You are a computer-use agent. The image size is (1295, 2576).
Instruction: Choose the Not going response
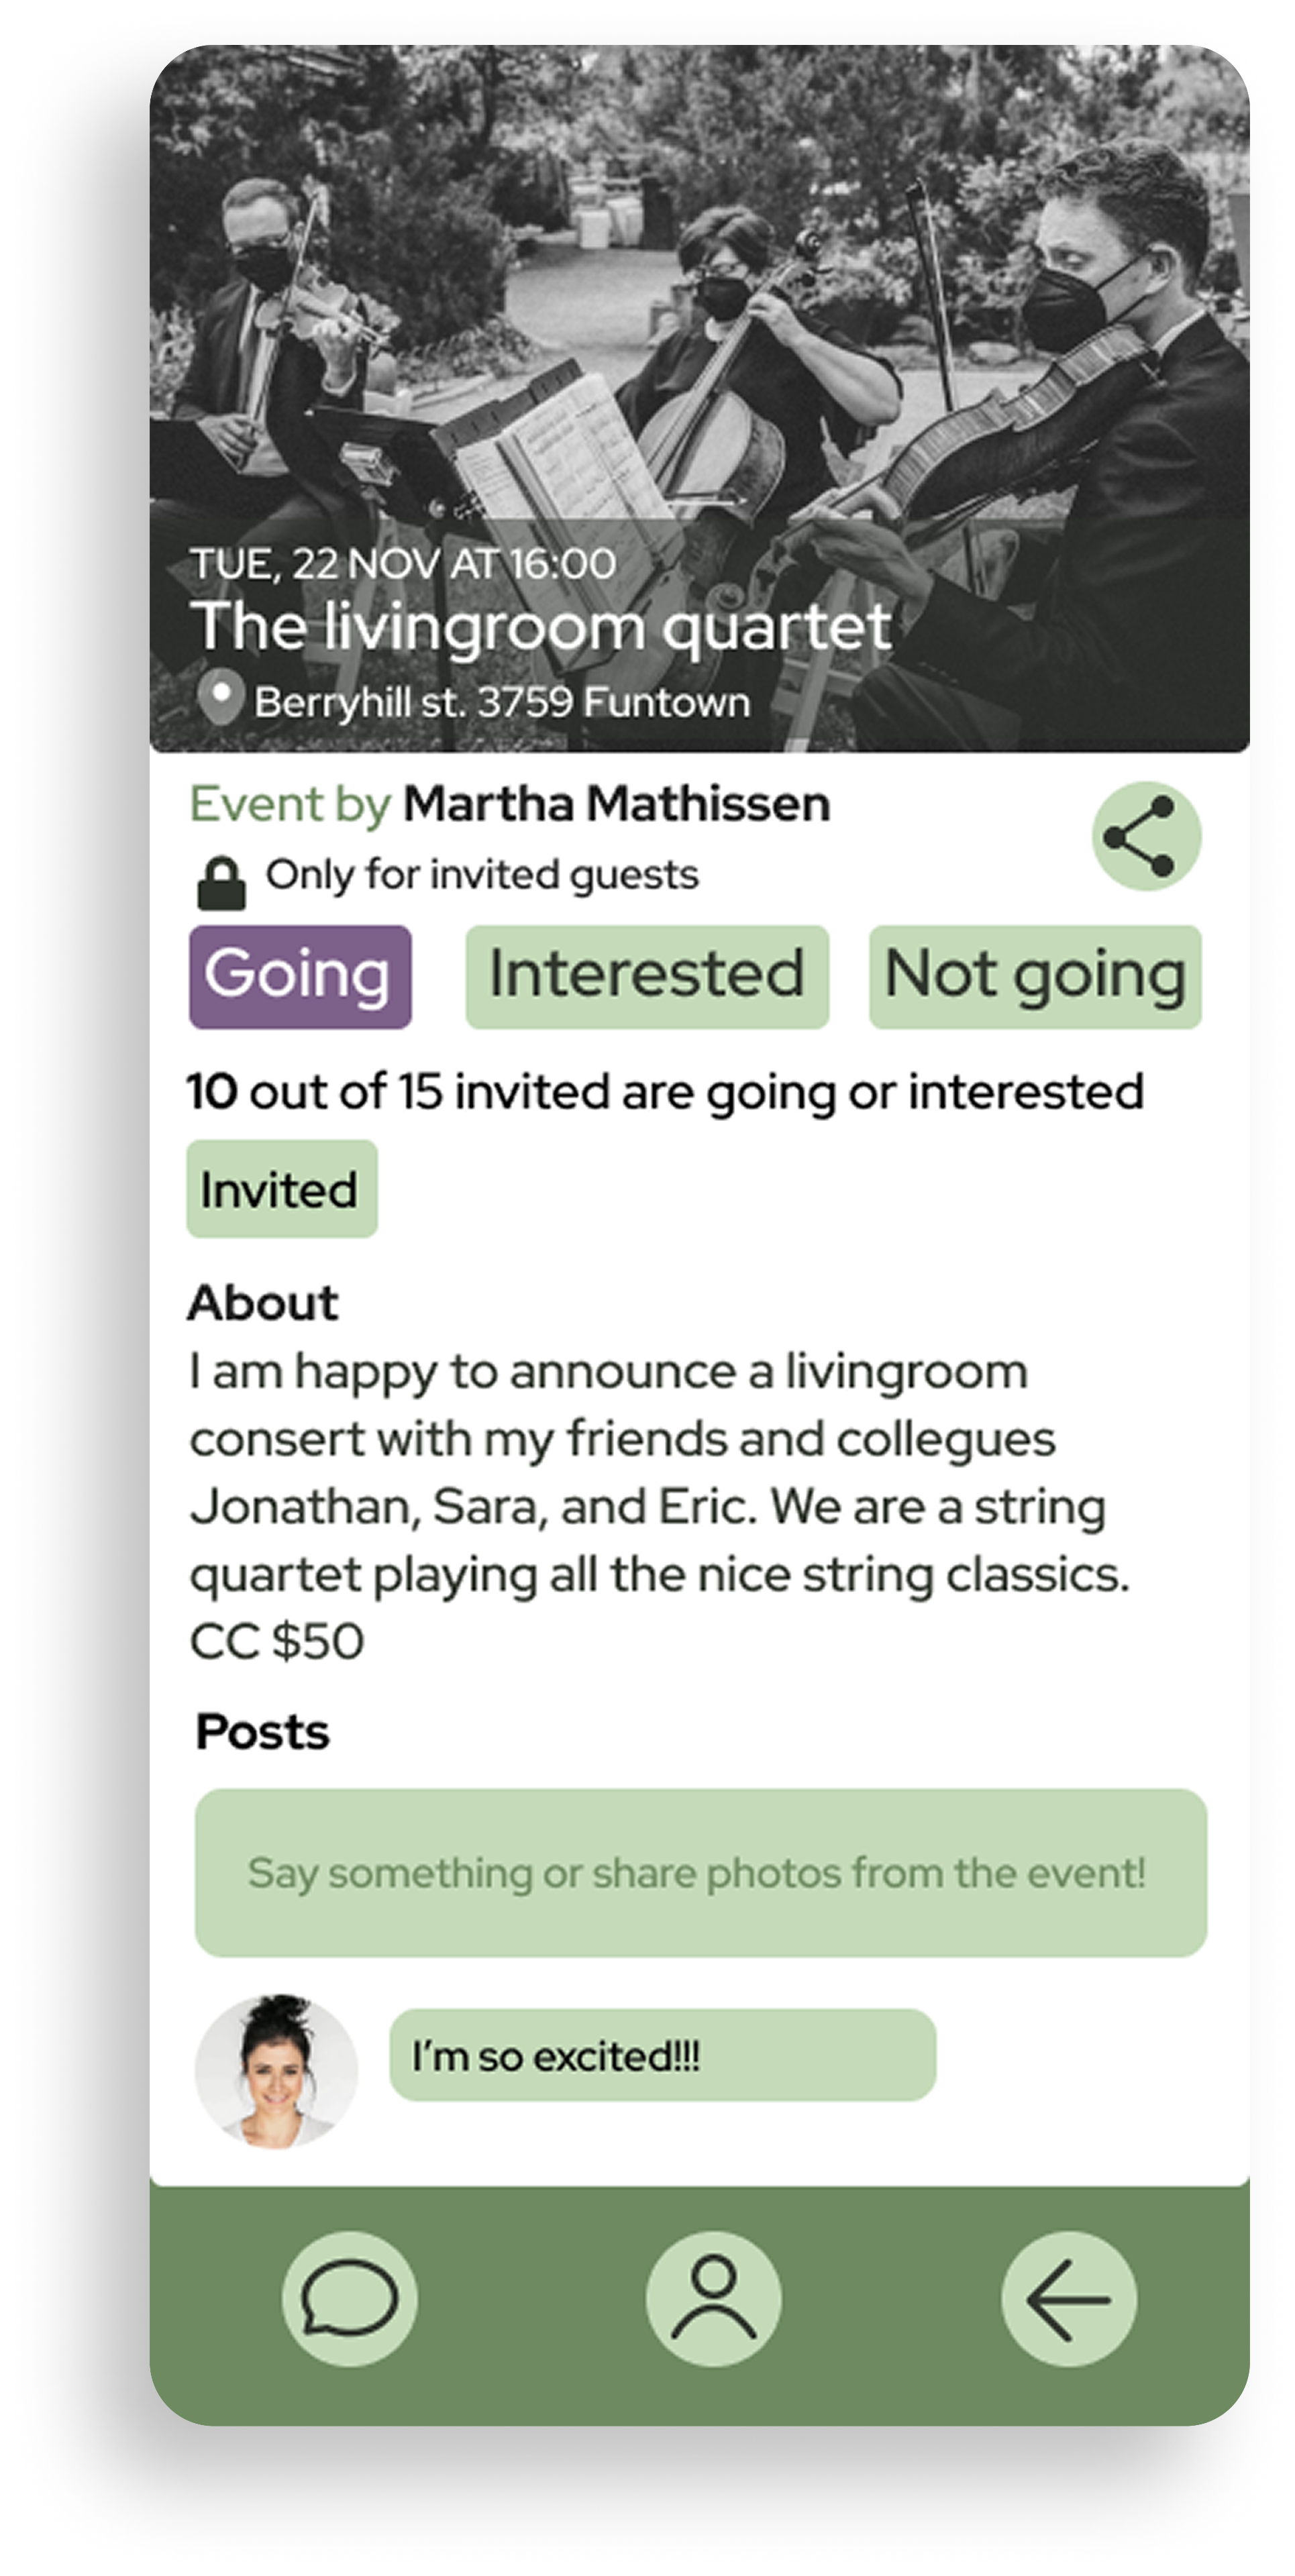[x=1035, y=976]
